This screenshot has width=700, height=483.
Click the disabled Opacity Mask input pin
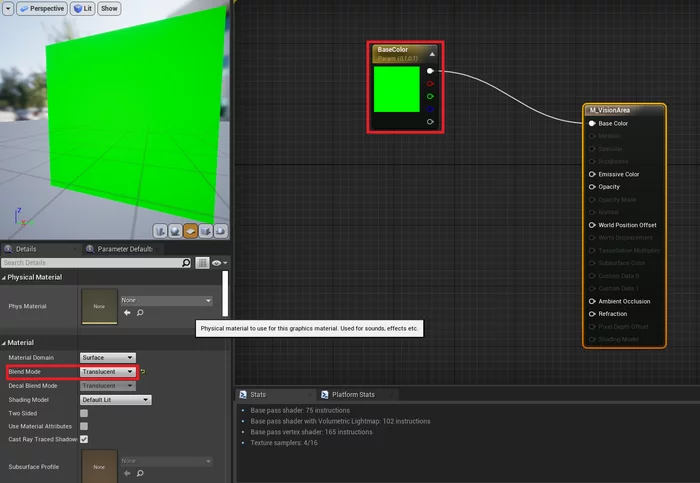pyautogui.click(x=592, y=200)
